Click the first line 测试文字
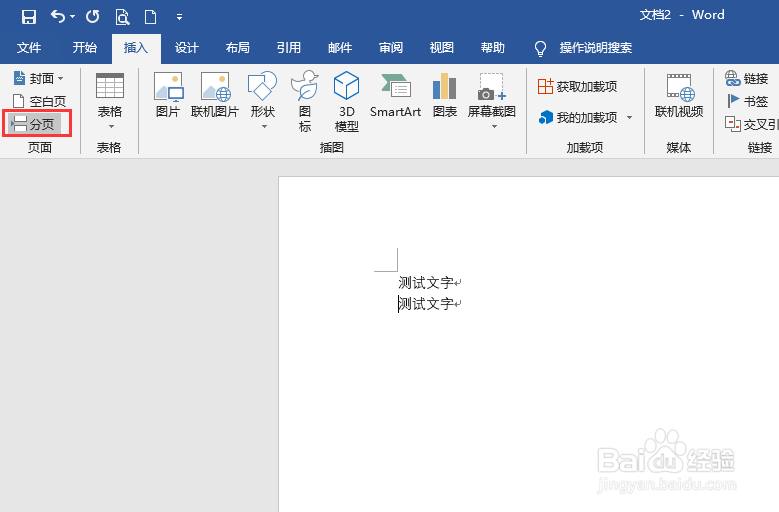Screen dimensions: 779x512 click(426, 283)
